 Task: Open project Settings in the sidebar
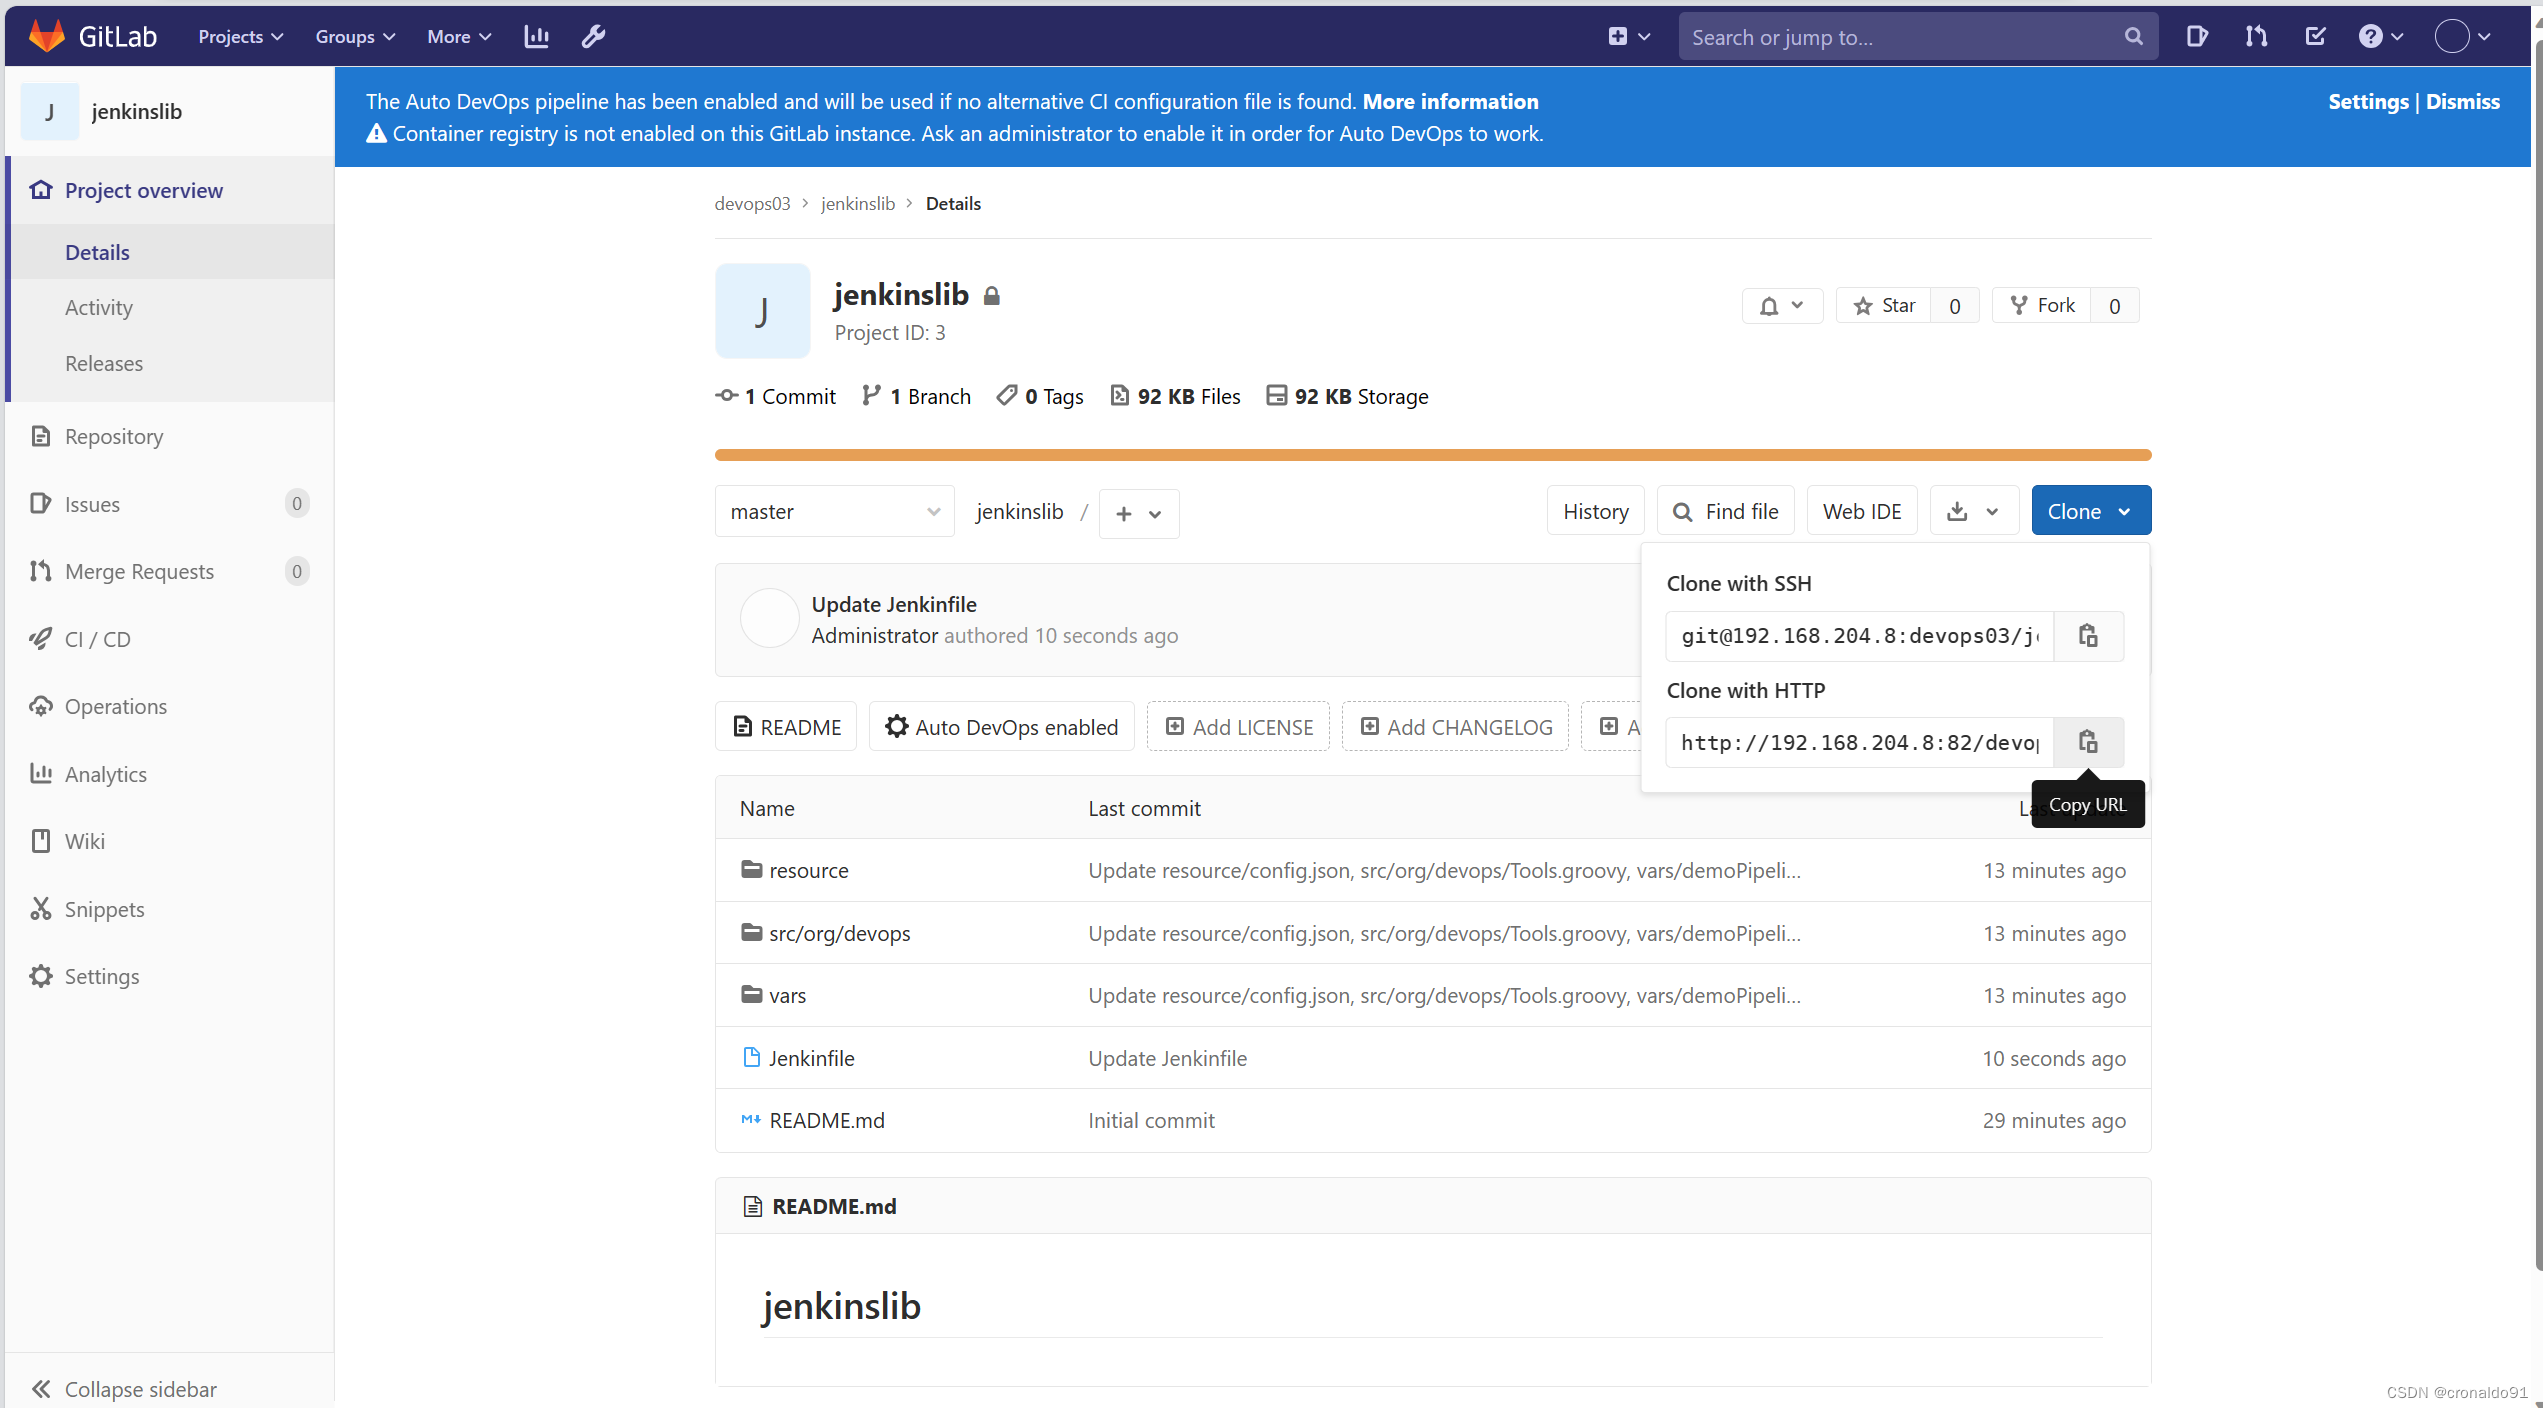click(x=170, y=976)
